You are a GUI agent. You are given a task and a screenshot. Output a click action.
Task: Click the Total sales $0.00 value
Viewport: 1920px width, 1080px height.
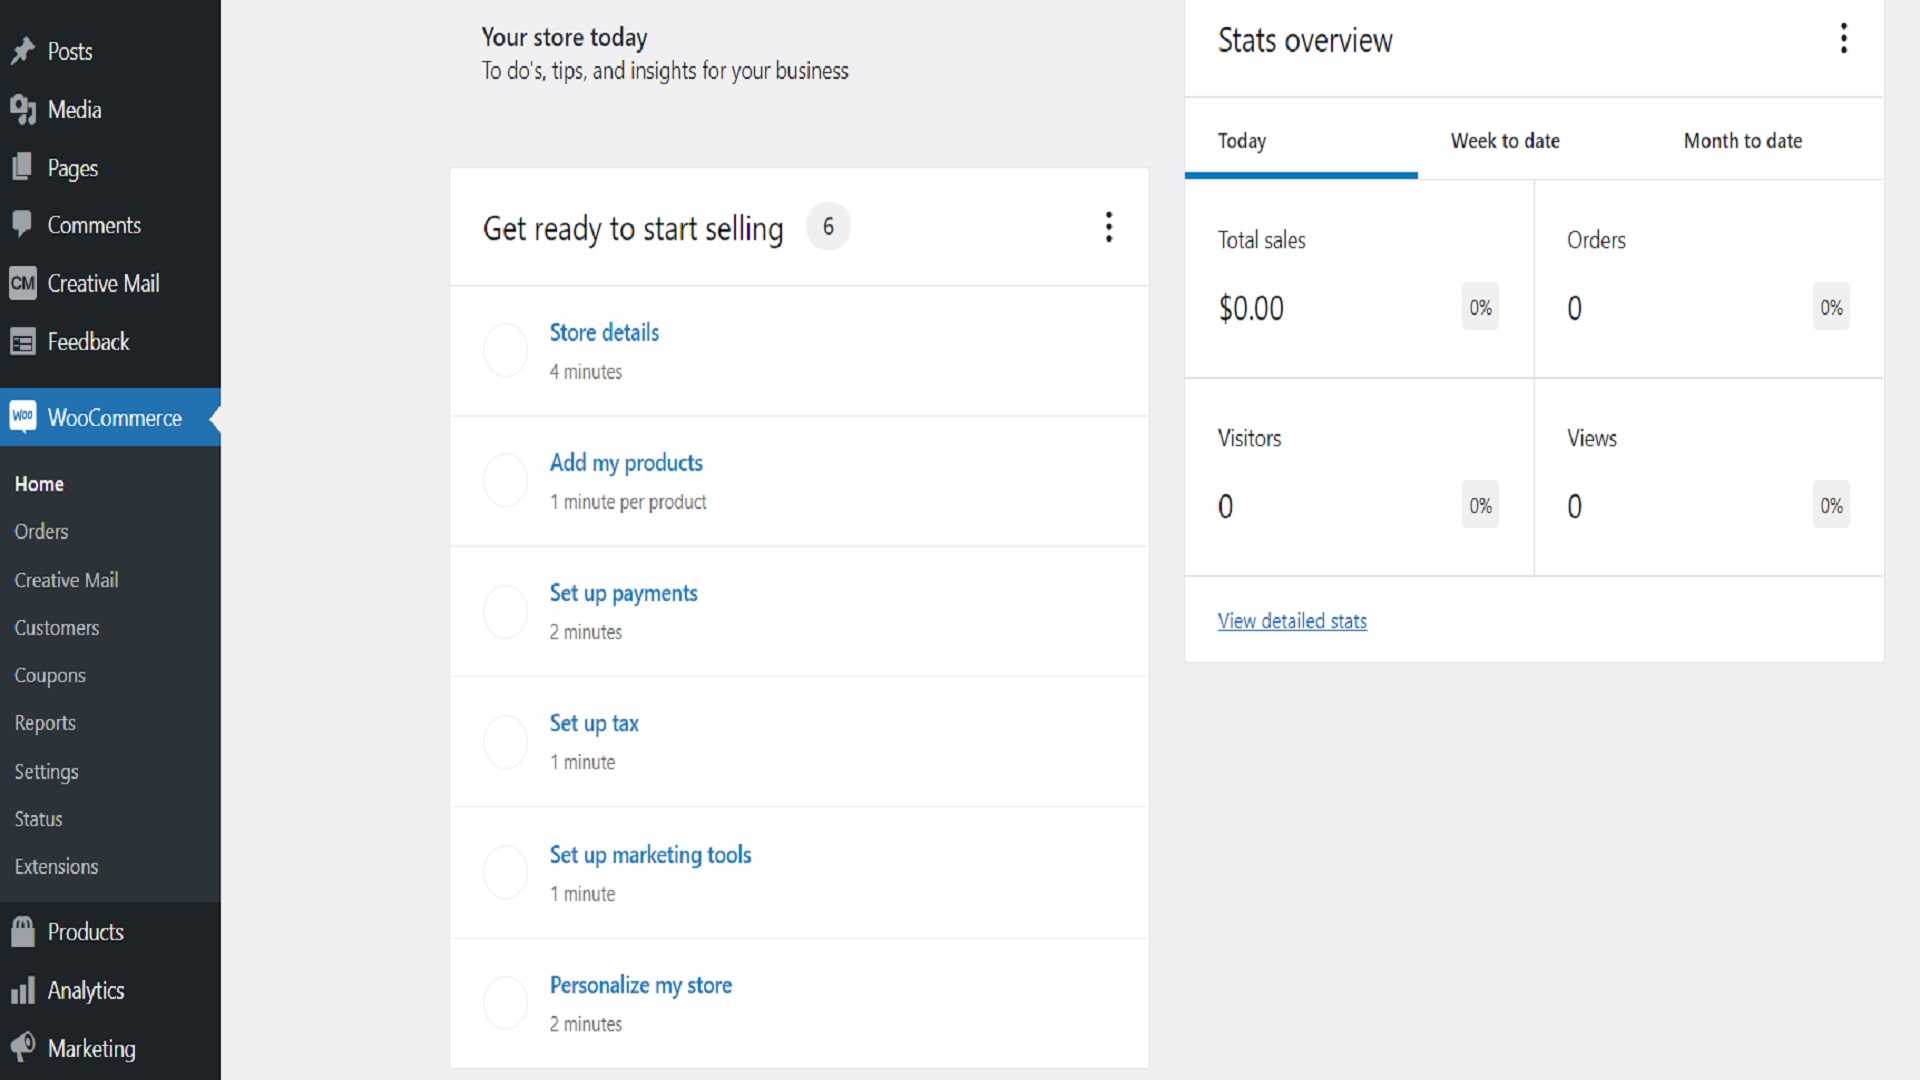coord(1251,308)
